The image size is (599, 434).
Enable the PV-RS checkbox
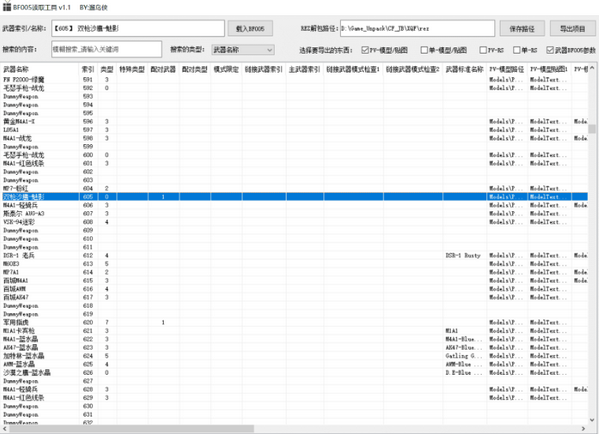point(483,50)
